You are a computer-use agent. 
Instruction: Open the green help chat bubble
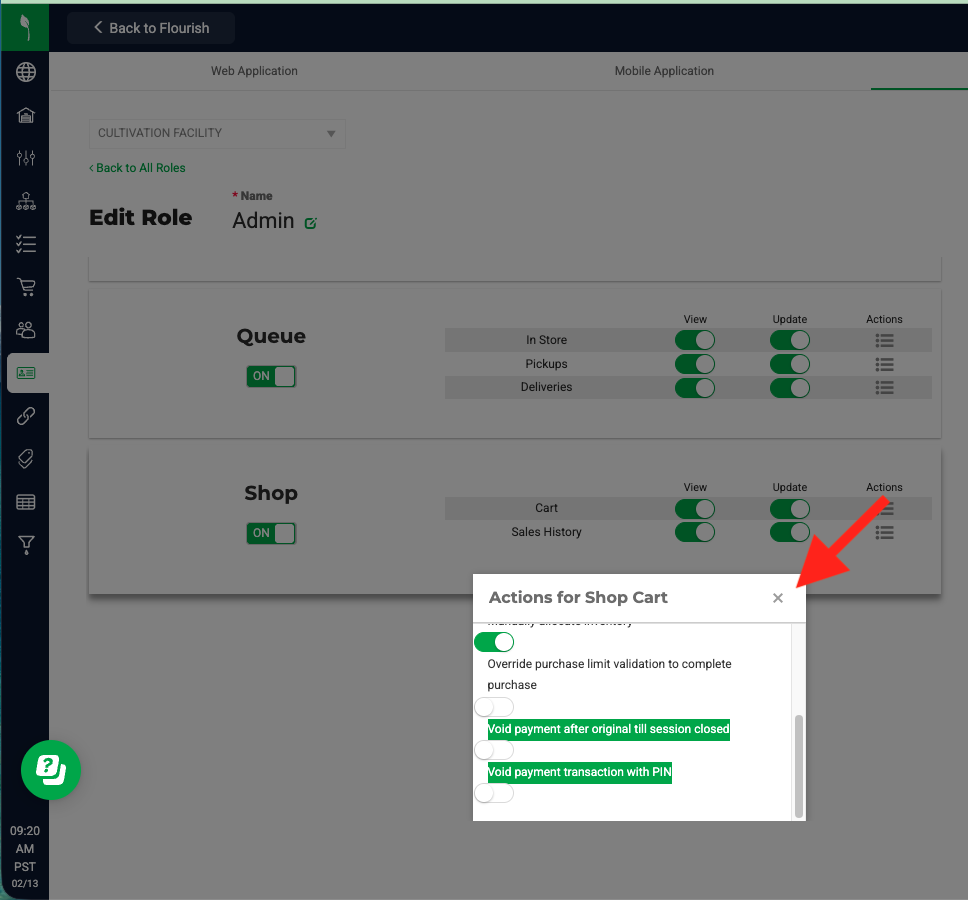point(51,770)
